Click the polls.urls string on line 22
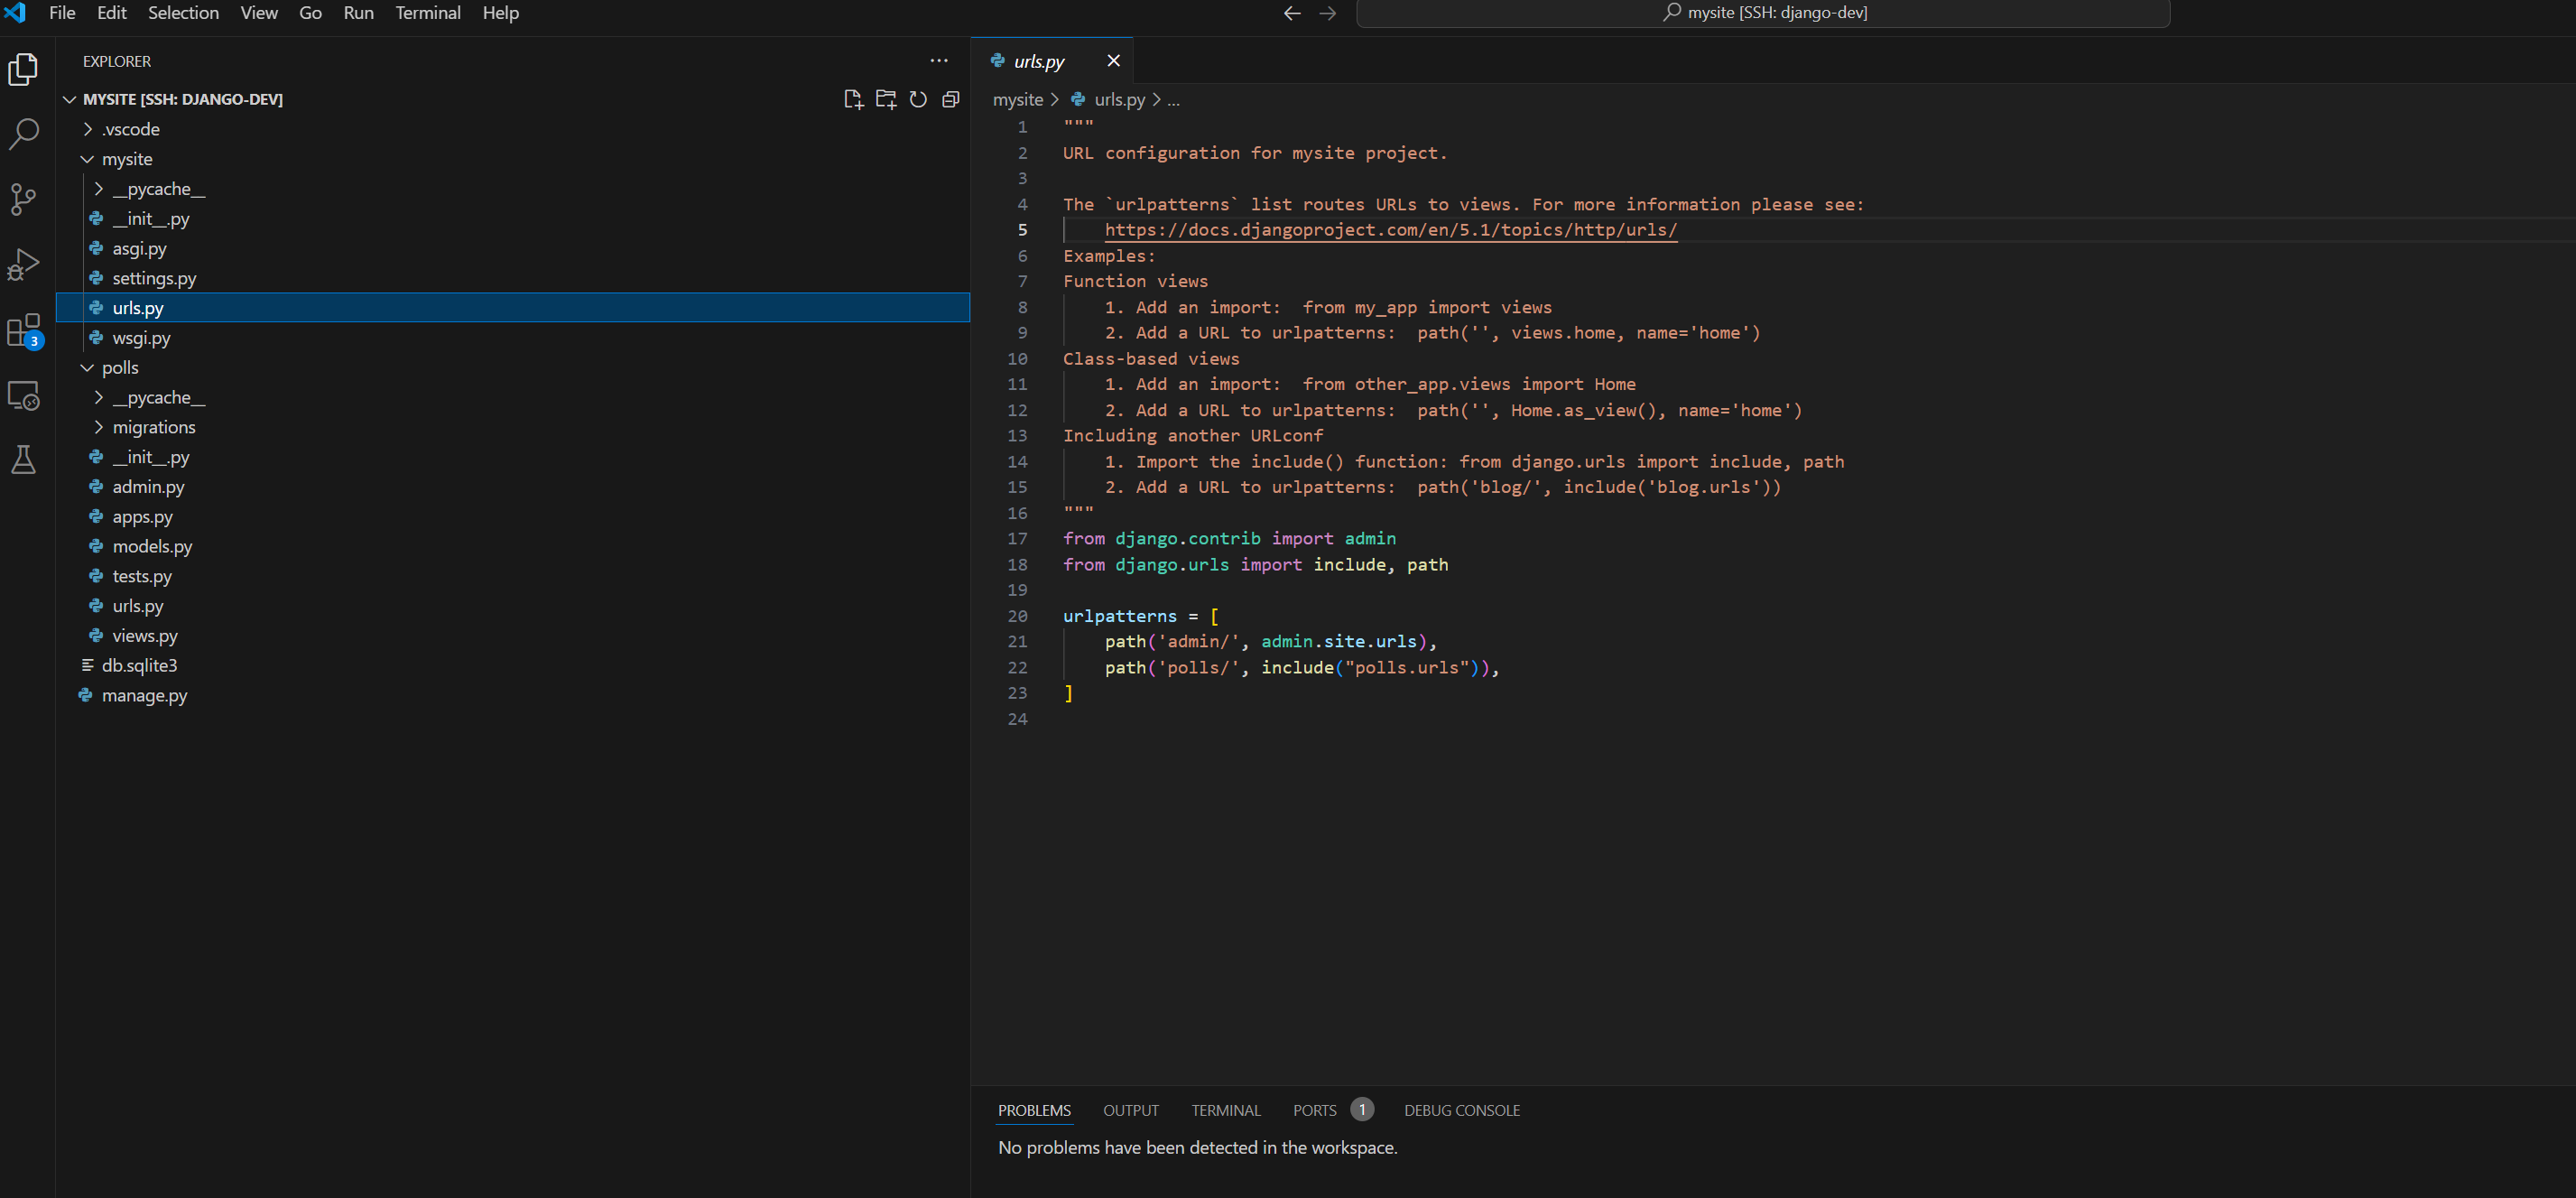The height and width of the screenshot is (1198, 2576). [x=1406, y=667]
